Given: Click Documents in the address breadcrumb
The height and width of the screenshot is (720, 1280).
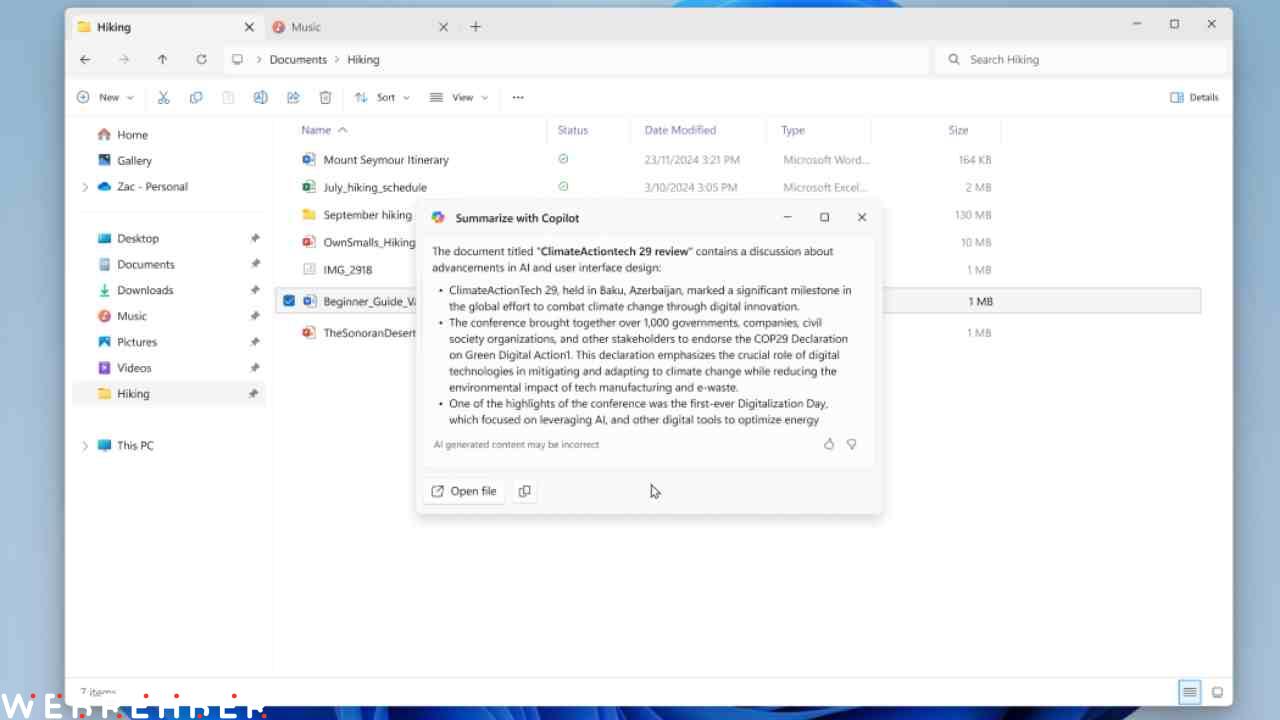Looking at the screenshot, I should point(298,59).
